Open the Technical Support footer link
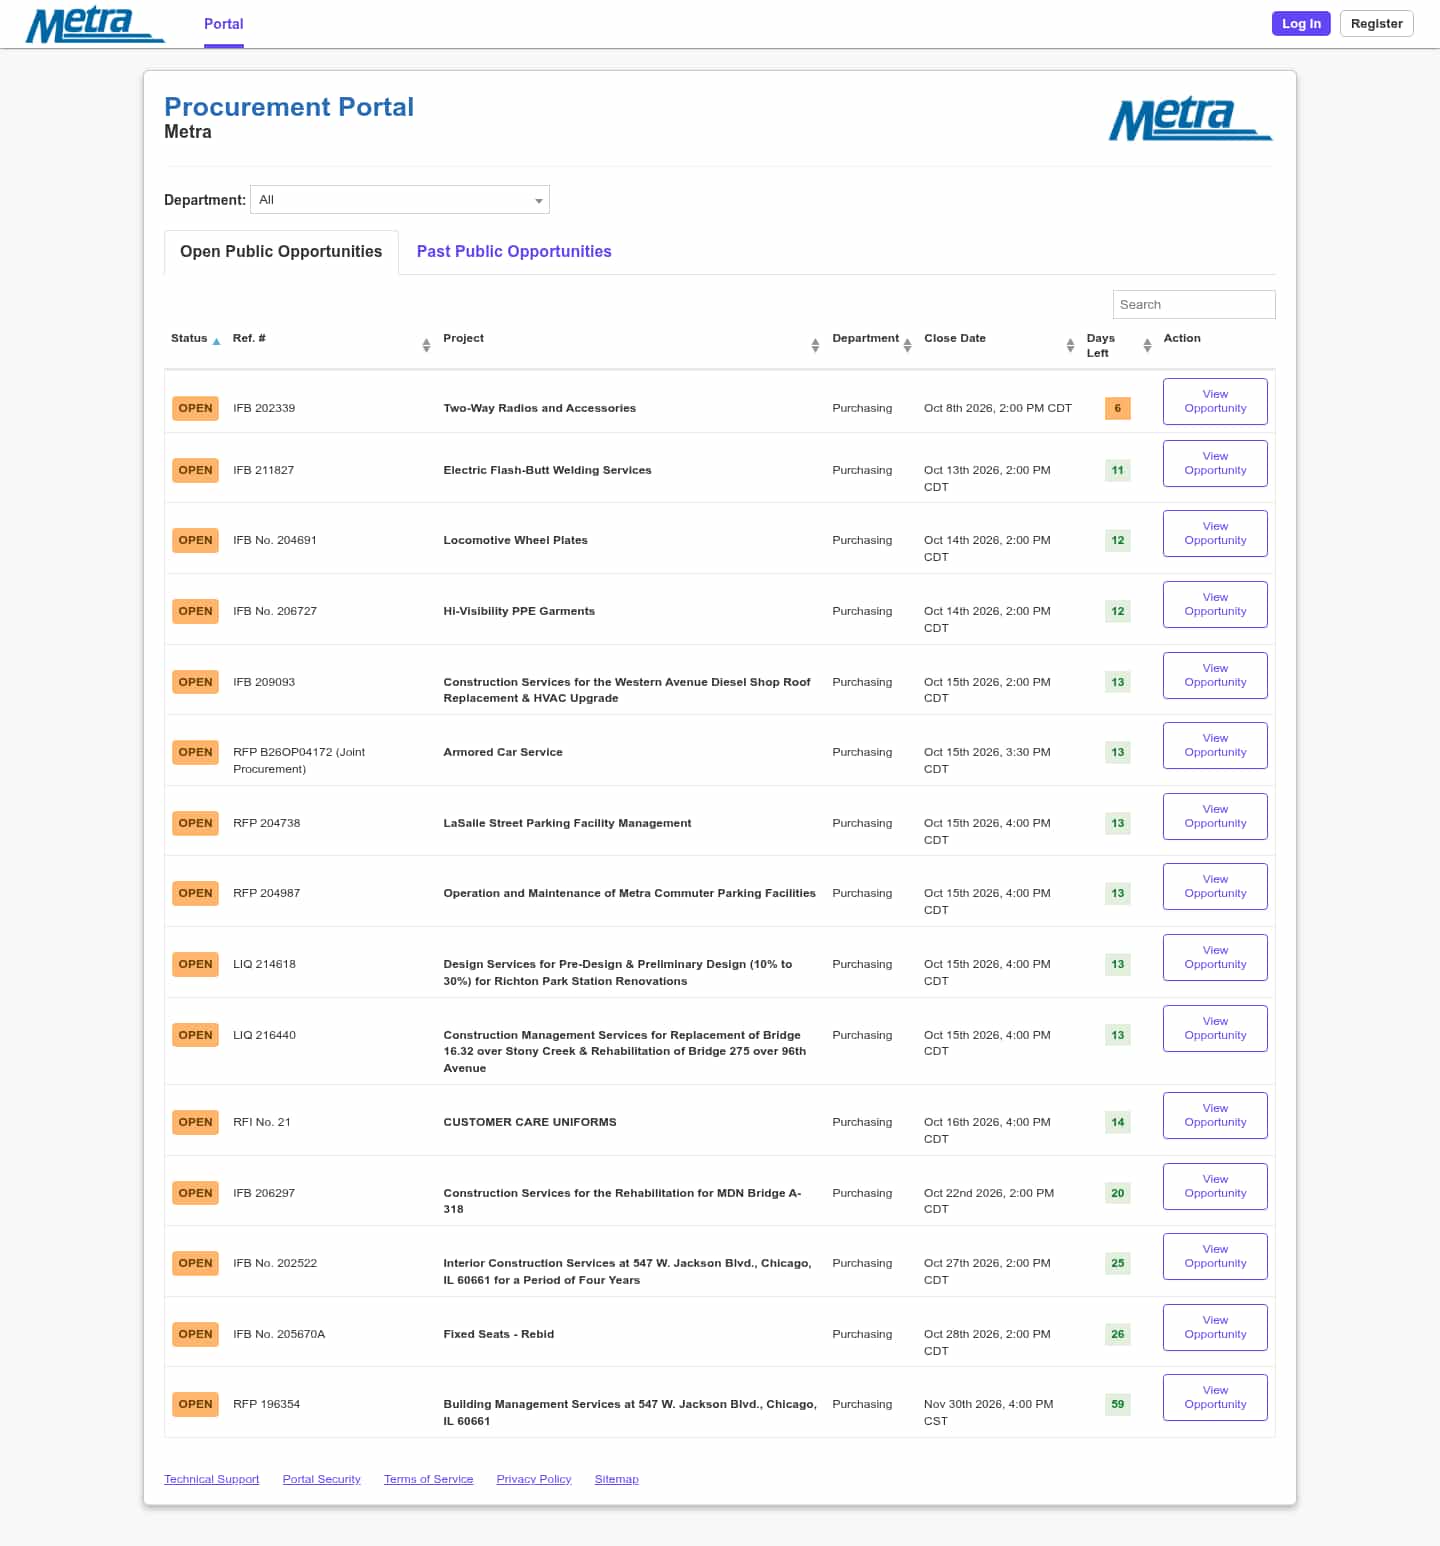 [x=211, y=1479]
